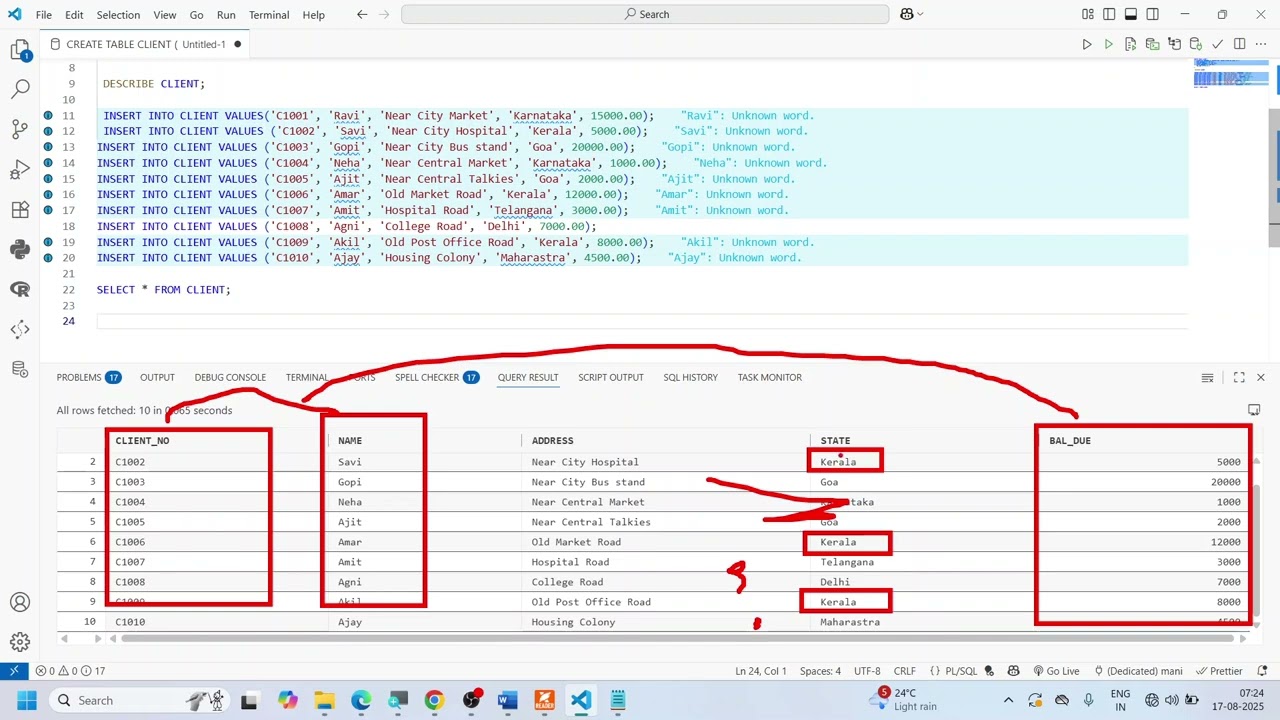This screenshot has height=720, width=1280.
Task: Change the UTF-8 file encoding
Action: (x=868, y=671)
